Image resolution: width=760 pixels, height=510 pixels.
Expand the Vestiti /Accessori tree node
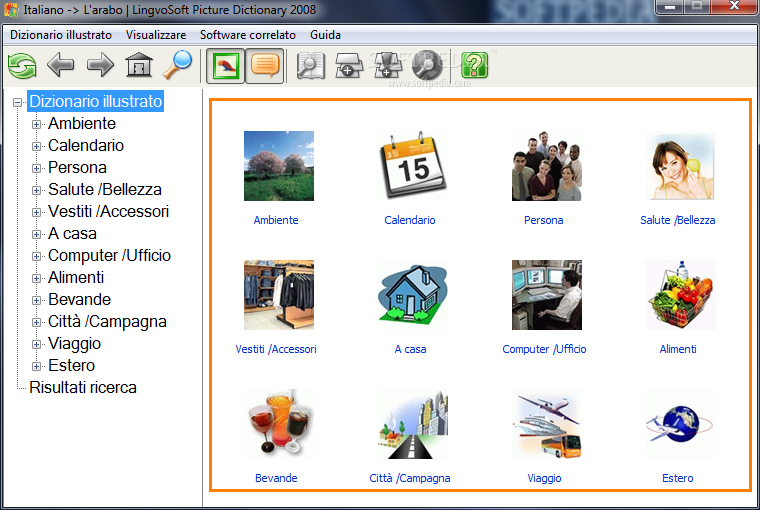click(36, 212)
